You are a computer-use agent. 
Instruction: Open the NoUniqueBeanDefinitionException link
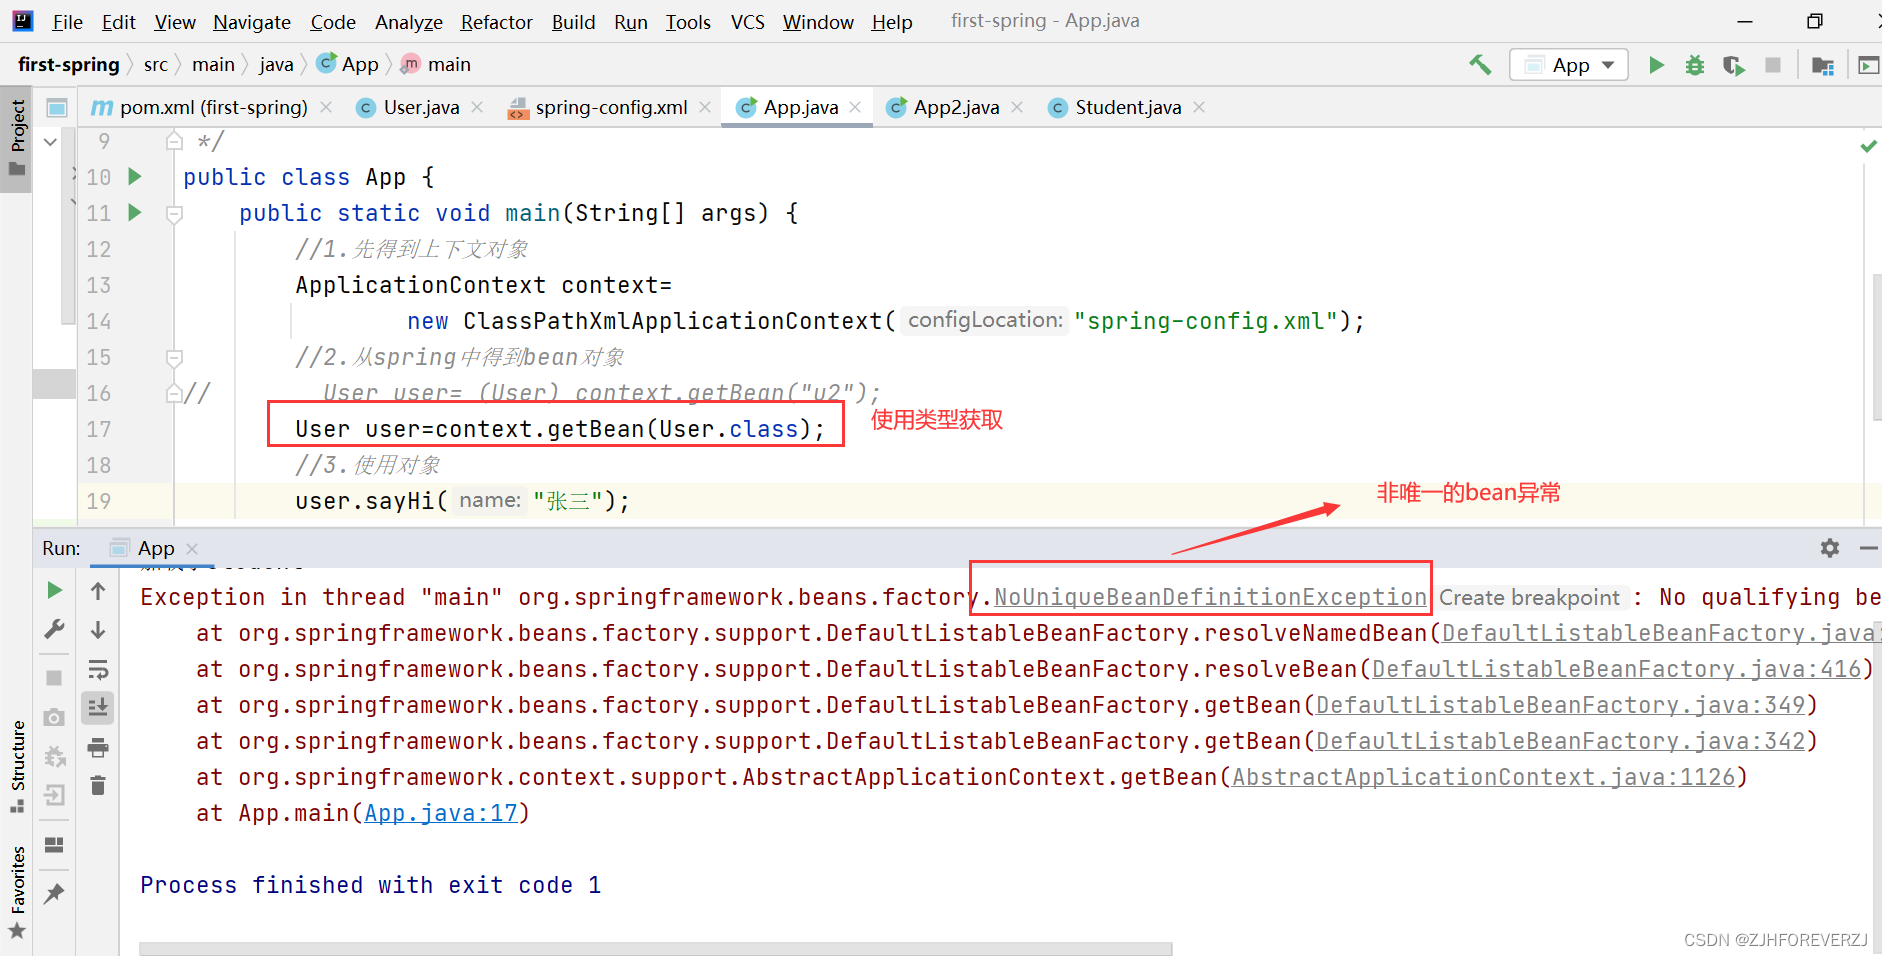click(x=1210, y=597)
